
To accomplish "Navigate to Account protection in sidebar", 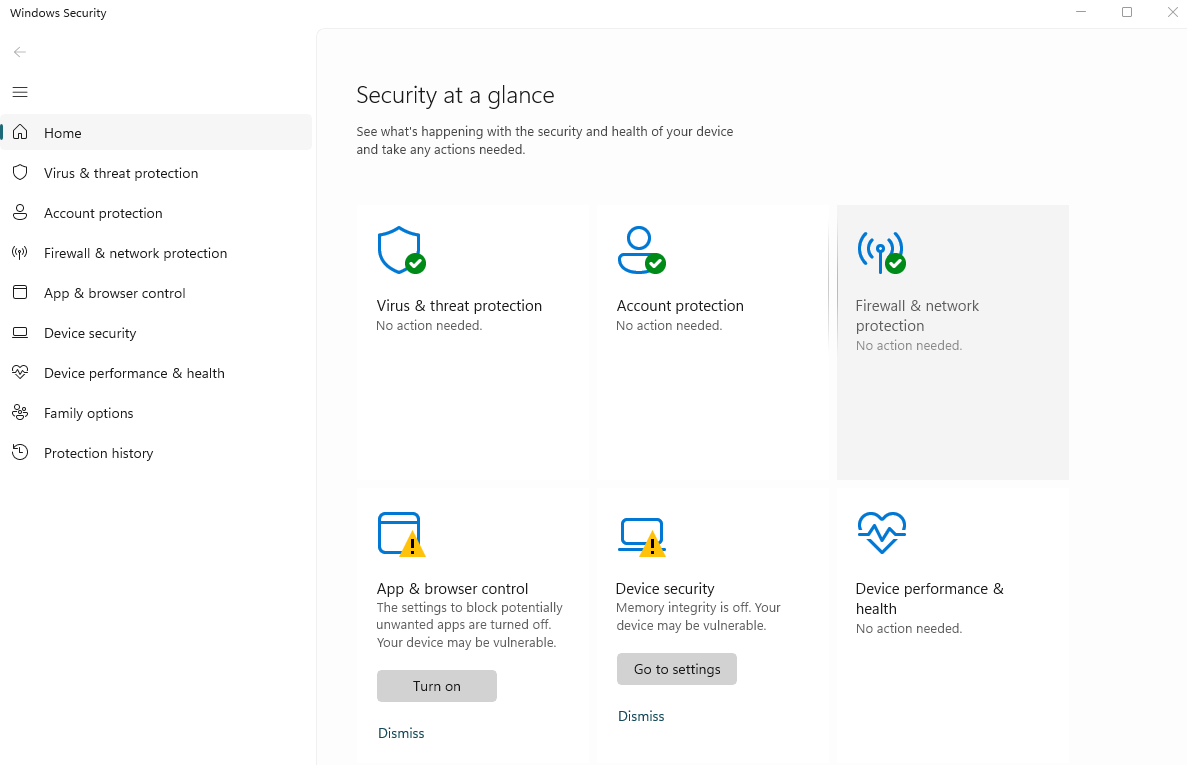I will coord(102,213).
